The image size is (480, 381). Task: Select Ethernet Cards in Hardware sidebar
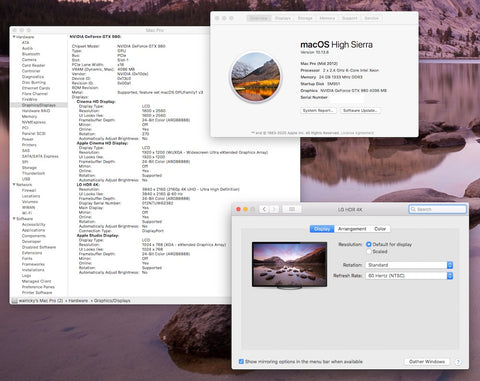click(36, 88)
